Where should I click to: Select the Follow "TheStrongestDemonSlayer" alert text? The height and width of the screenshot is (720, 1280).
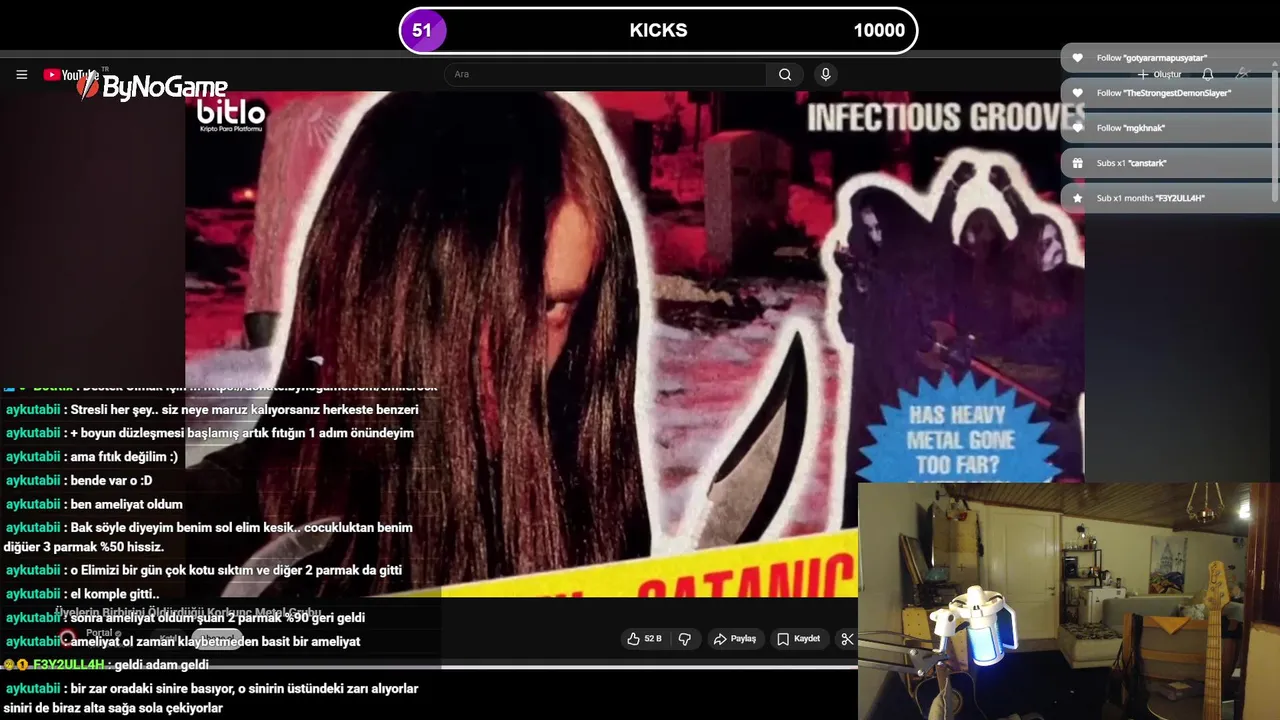click(x=1164, y=93)
